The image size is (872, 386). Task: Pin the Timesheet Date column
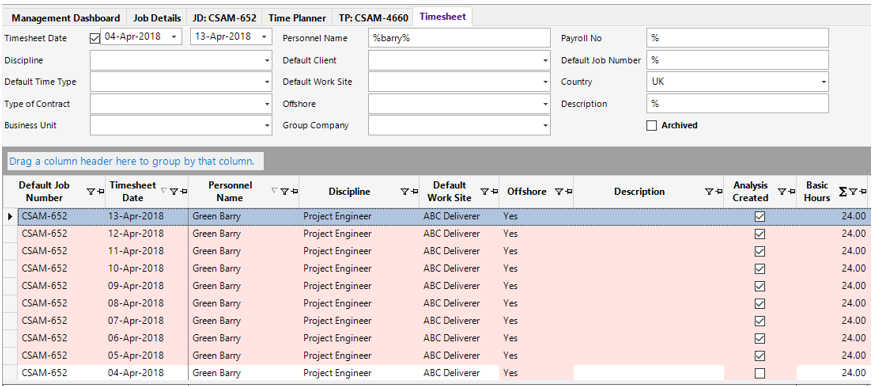[x=184, y=192]
